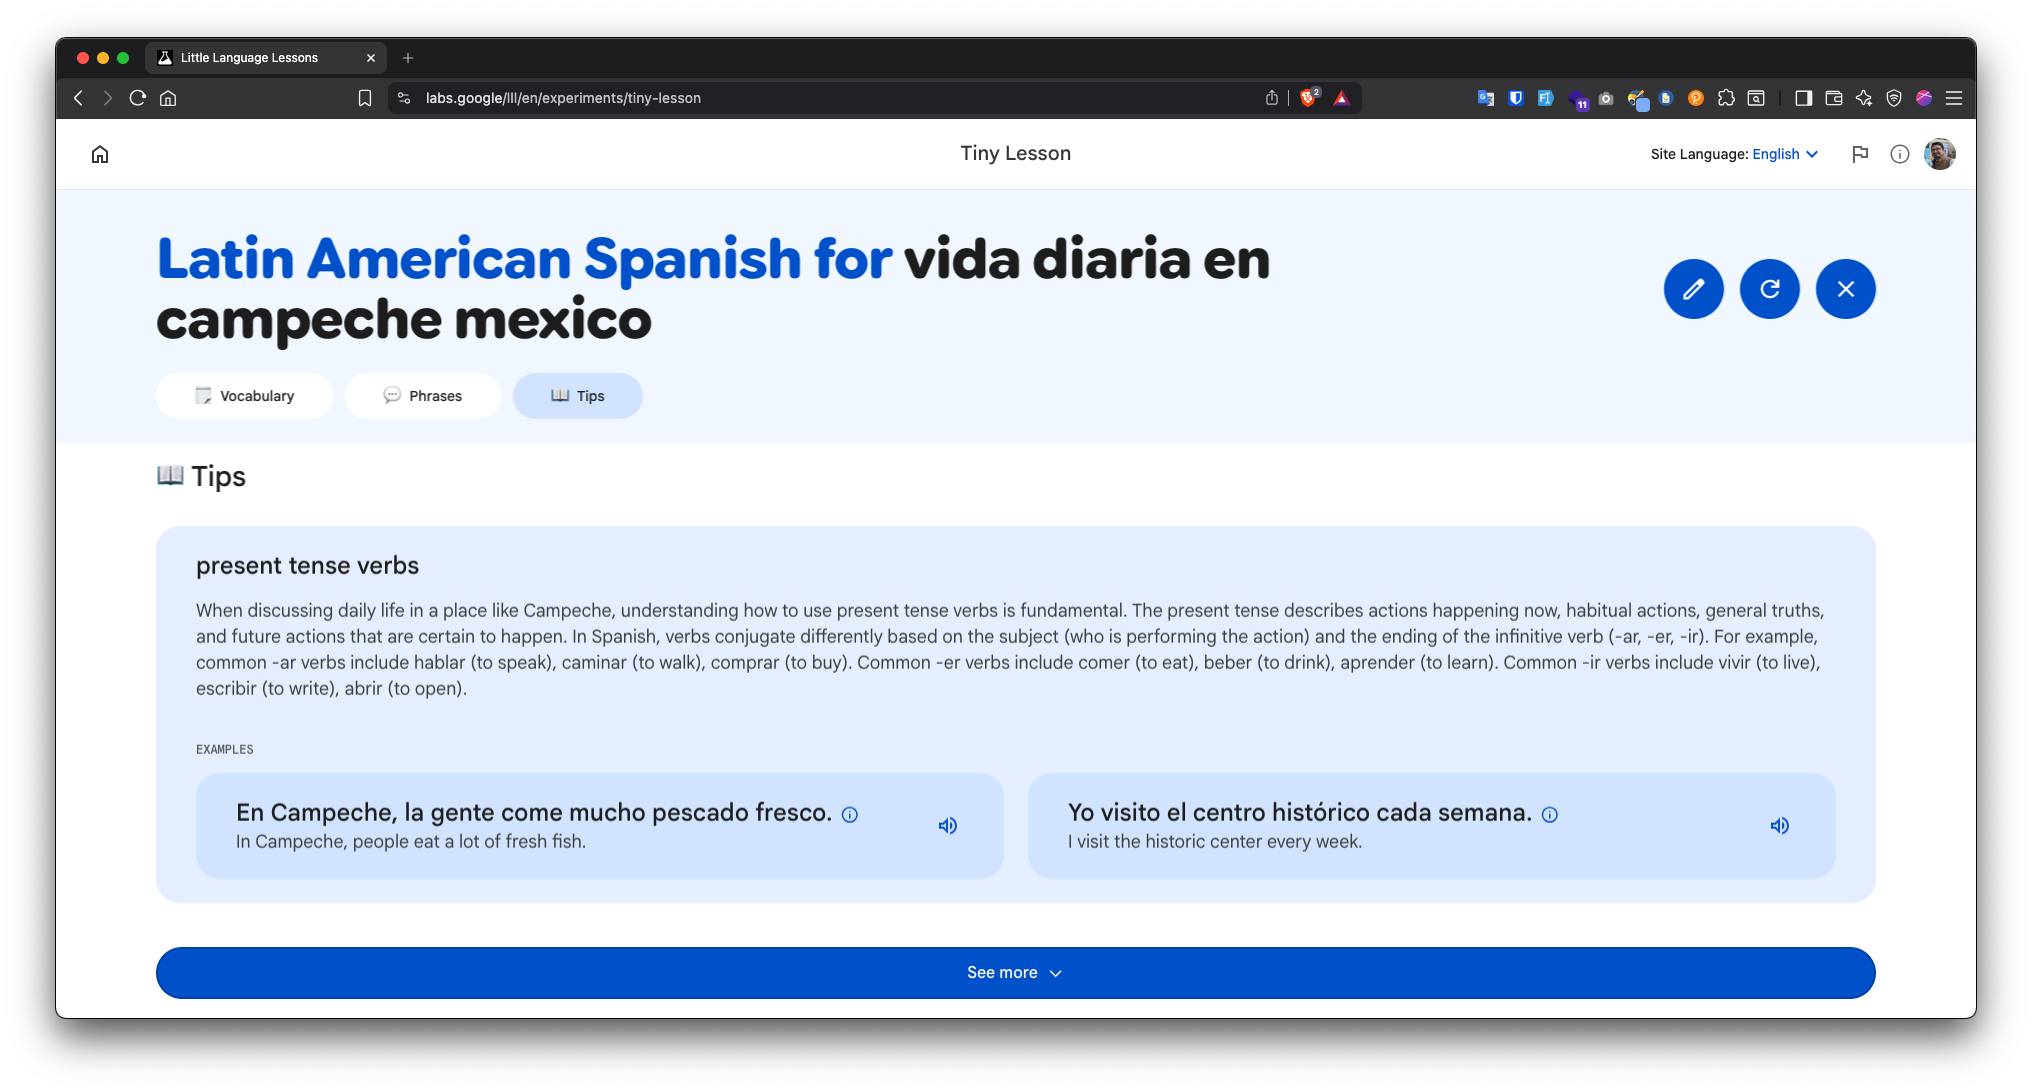Open the browser hamburger menu

click(x=1953, y=98)
